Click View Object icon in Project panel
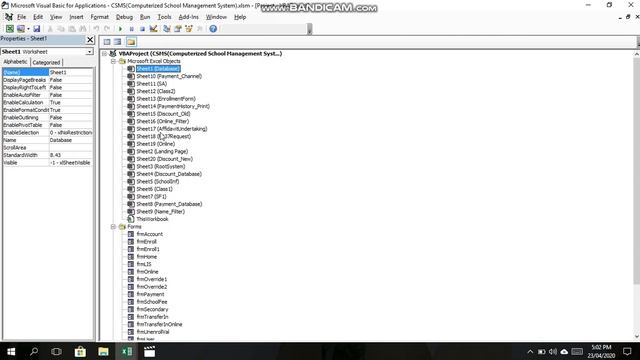Image resolution: width=640 pixels, height=360 pixels. pos(118,42)
